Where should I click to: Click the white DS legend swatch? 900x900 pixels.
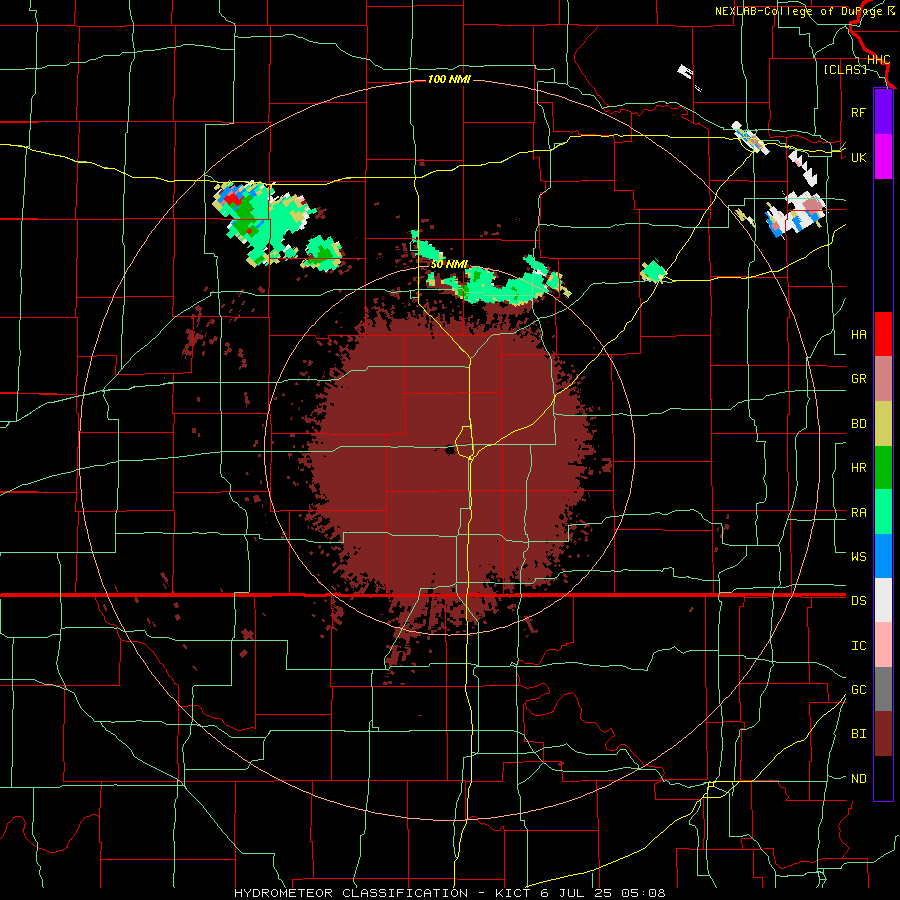[x=883, y=600]
